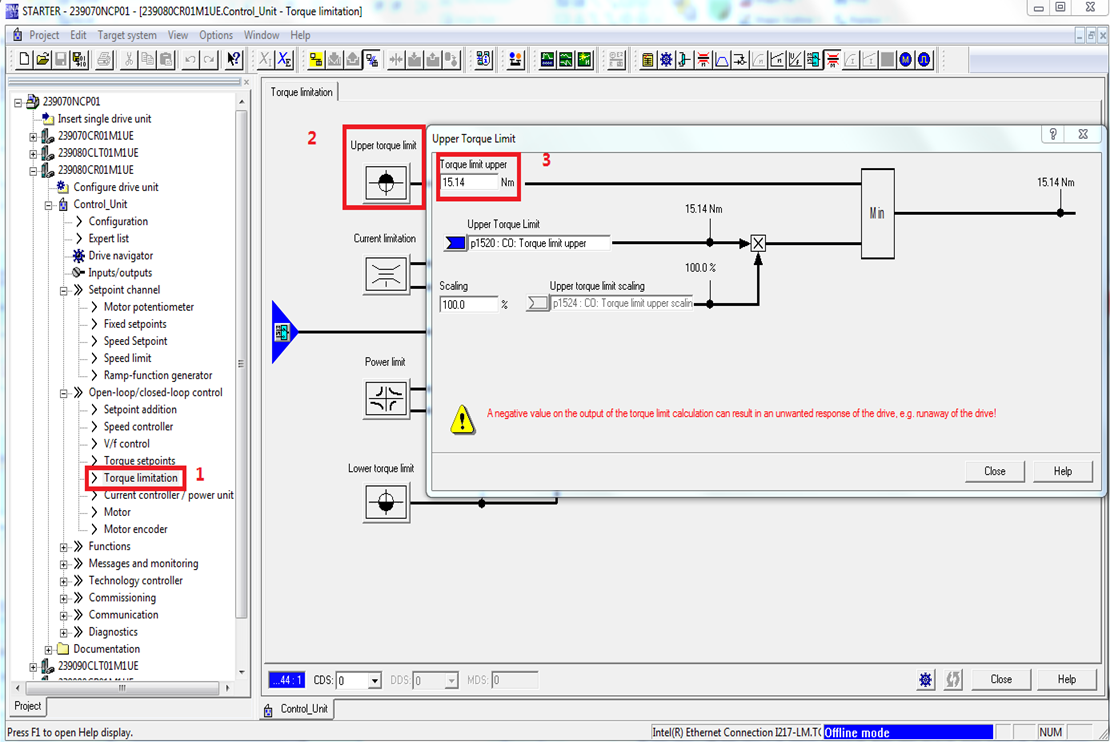
Task: Open the Upper torque limit block icon
Action: point(386,182)
